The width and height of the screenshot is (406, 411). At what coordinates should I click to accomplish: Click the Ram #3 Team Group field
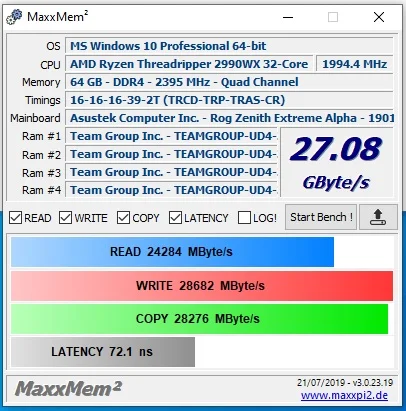pyautogui.click(x=171, y=172)
